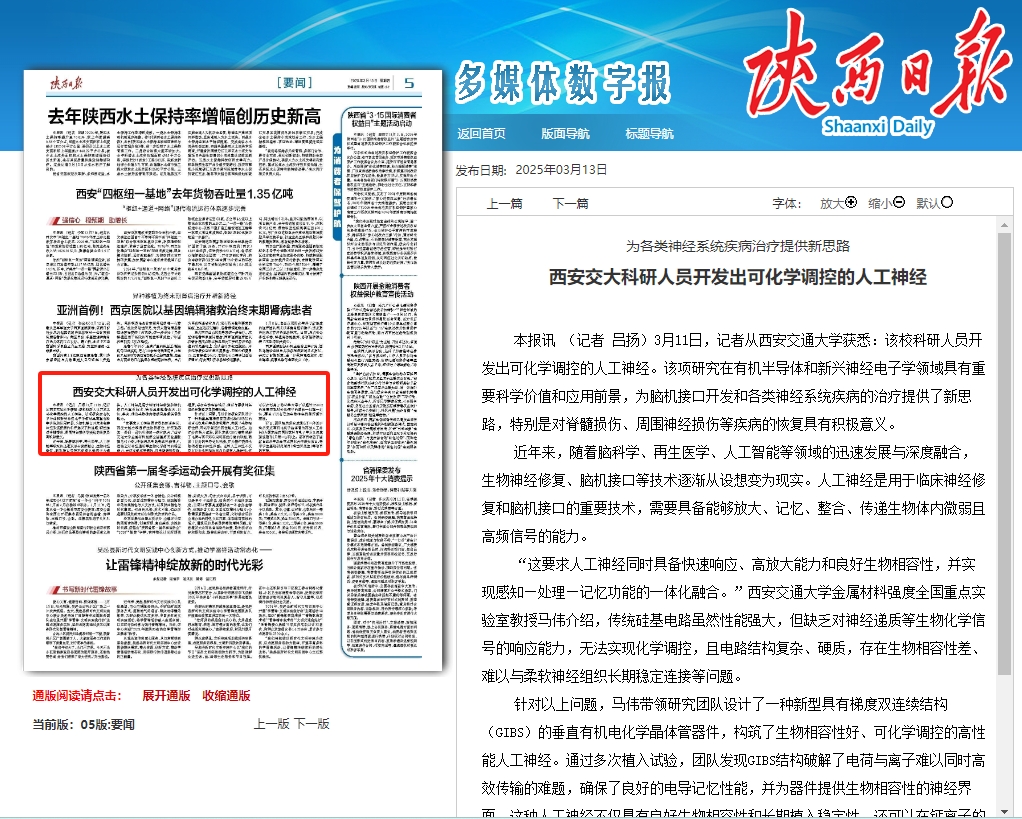1022x819 pixels.
Task: Click article title 西安交大科研人员开发出可化学调控的人工神经
Action: [738, 277]
